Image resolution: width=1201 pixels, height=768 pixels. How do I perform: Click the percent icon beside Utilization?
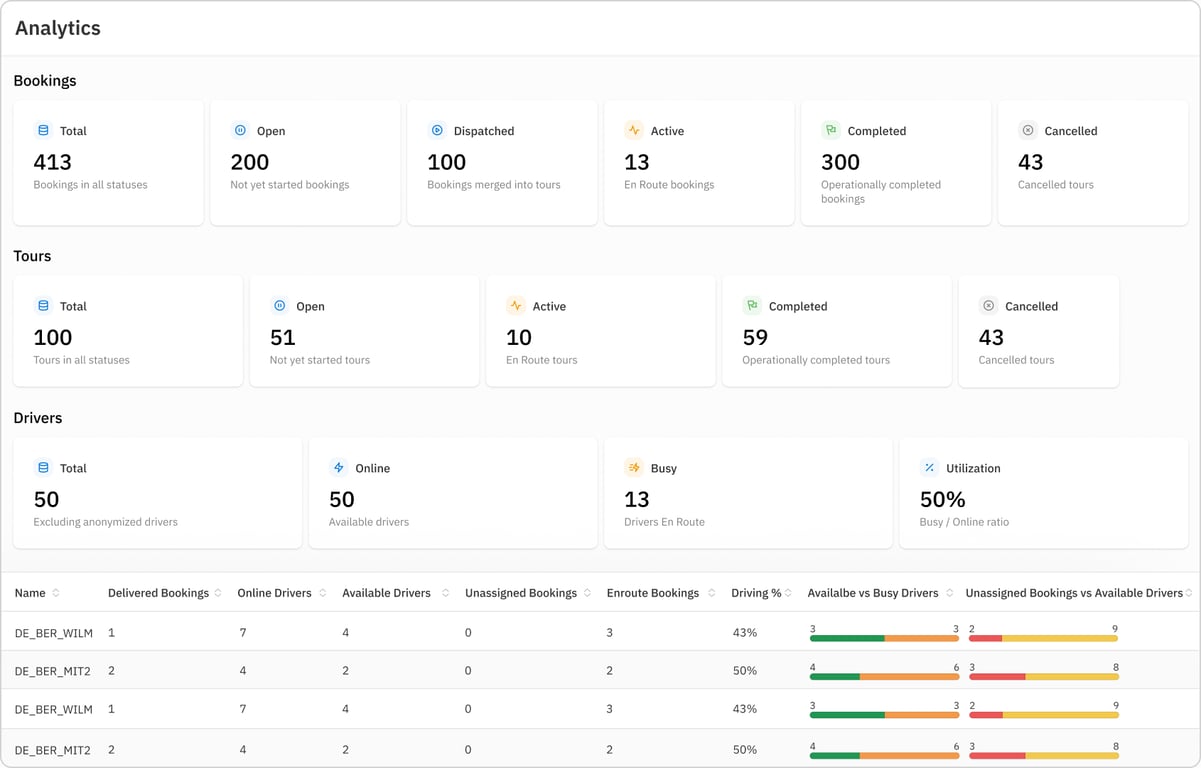[929, 467]
